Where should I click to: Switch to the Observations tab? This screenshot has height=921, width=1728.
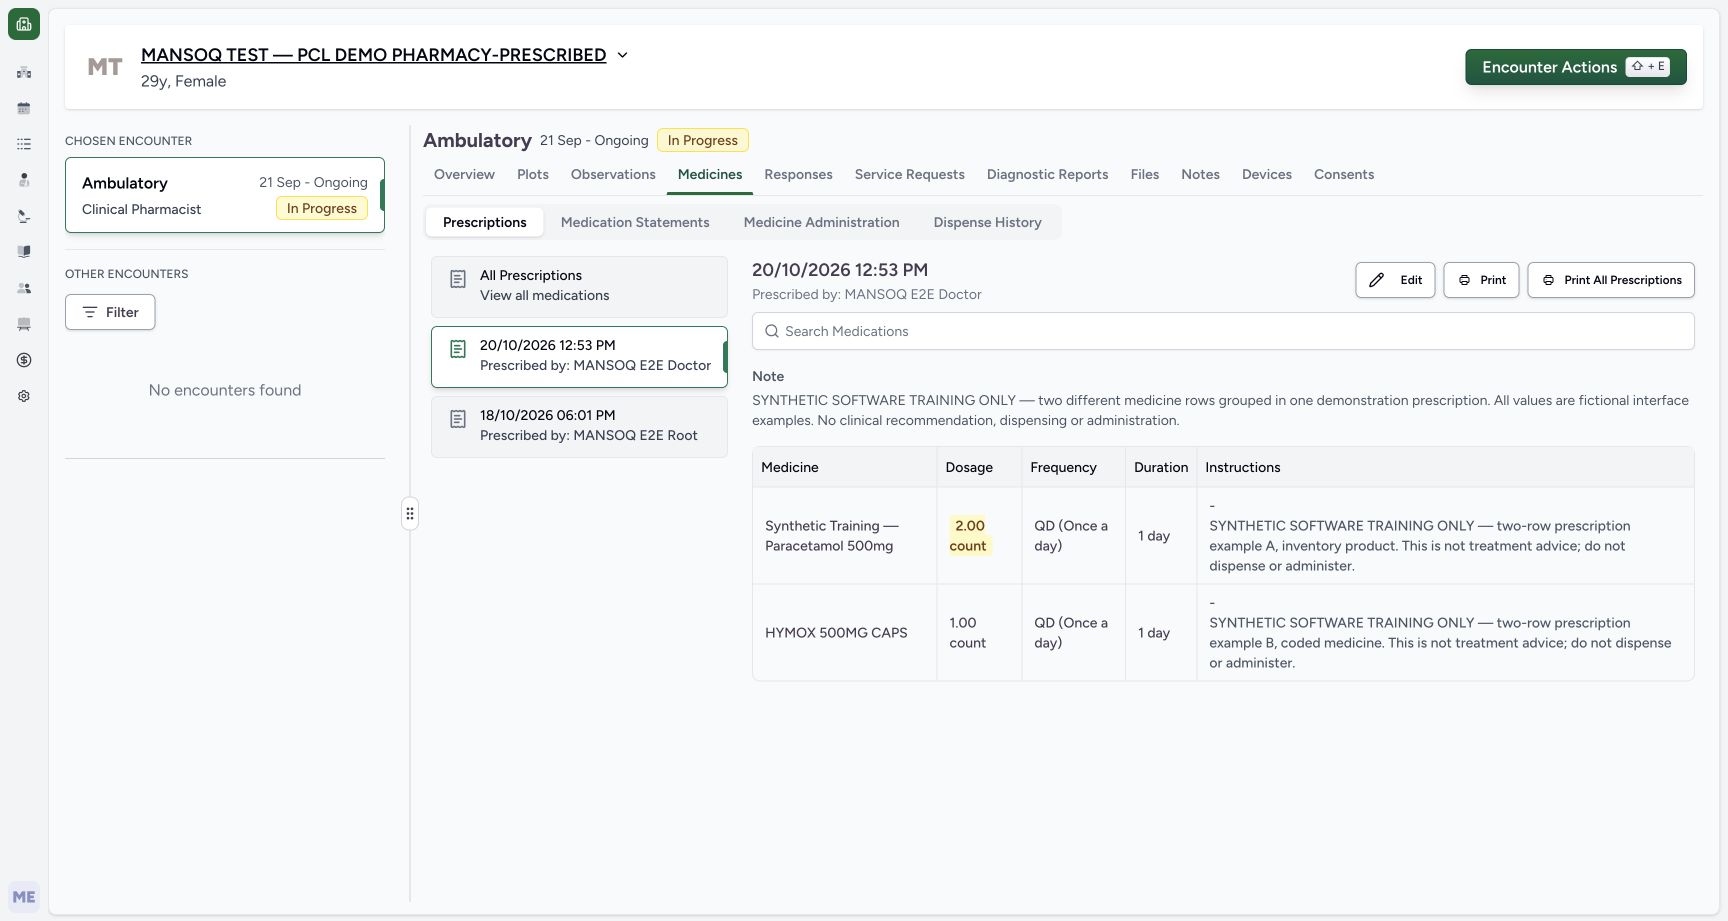click(613, 174)
